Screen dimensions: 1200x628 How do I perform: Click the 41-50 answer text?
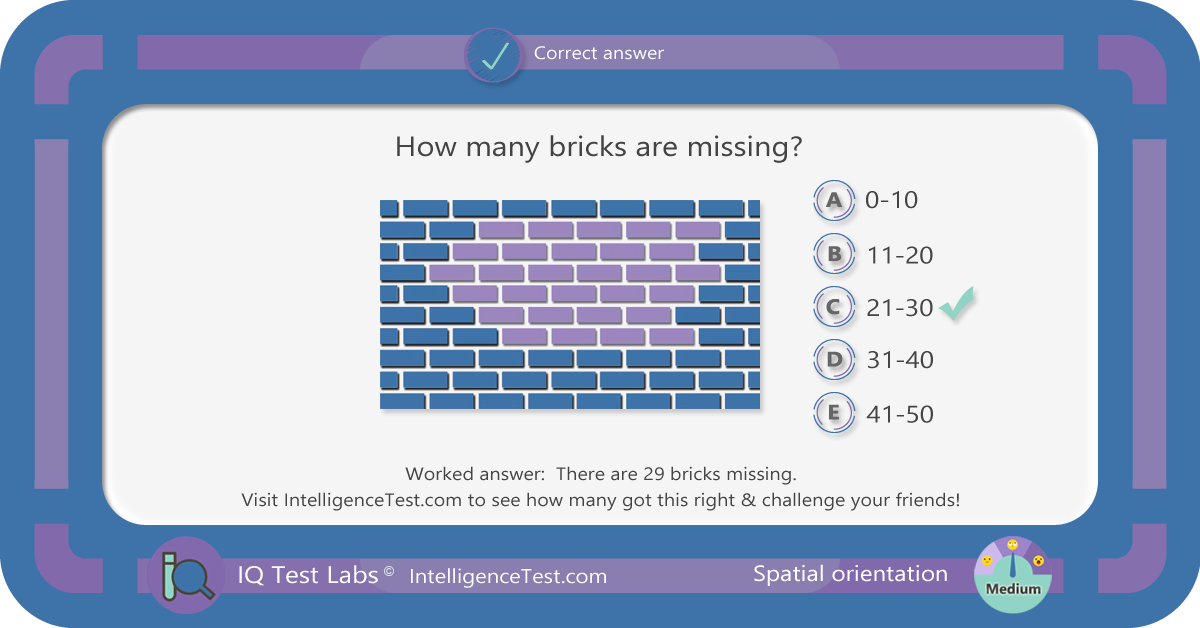tap(900, 413)
